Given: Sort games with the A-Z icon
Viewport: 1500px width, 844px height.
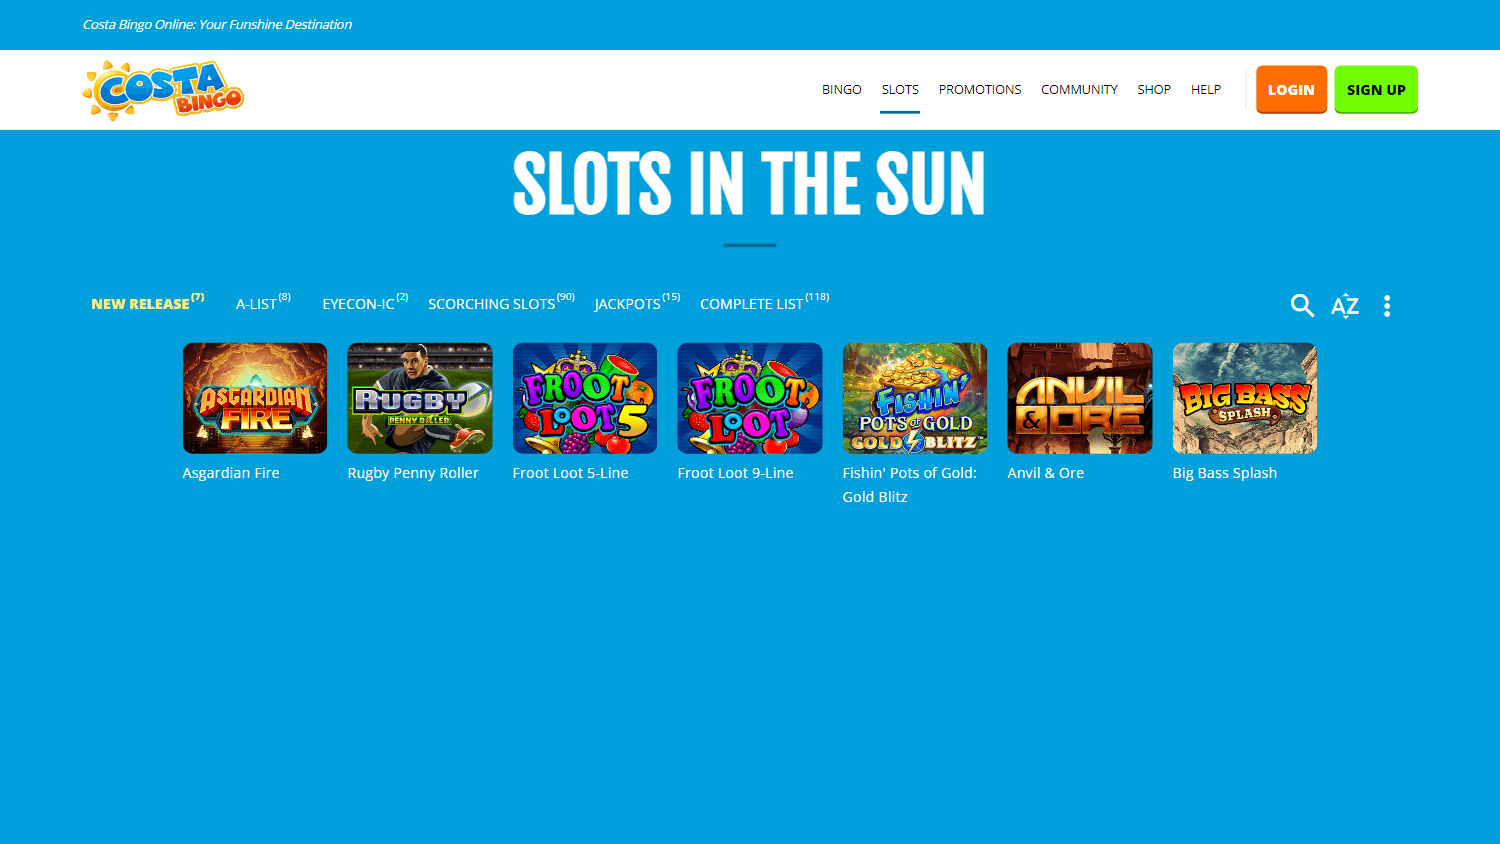Looking at the screenshot, I should pos(1345,306).
